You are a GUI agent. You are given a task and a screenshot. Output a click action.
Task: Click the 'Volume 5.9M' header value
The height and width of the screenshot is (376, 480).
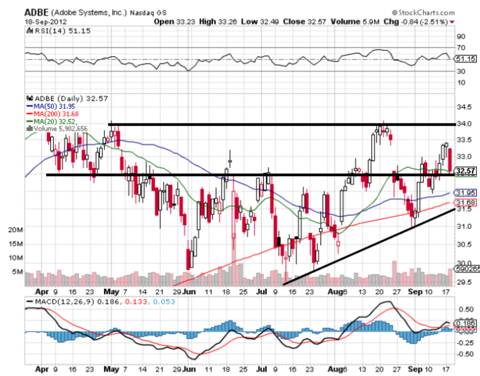(355, 22)
